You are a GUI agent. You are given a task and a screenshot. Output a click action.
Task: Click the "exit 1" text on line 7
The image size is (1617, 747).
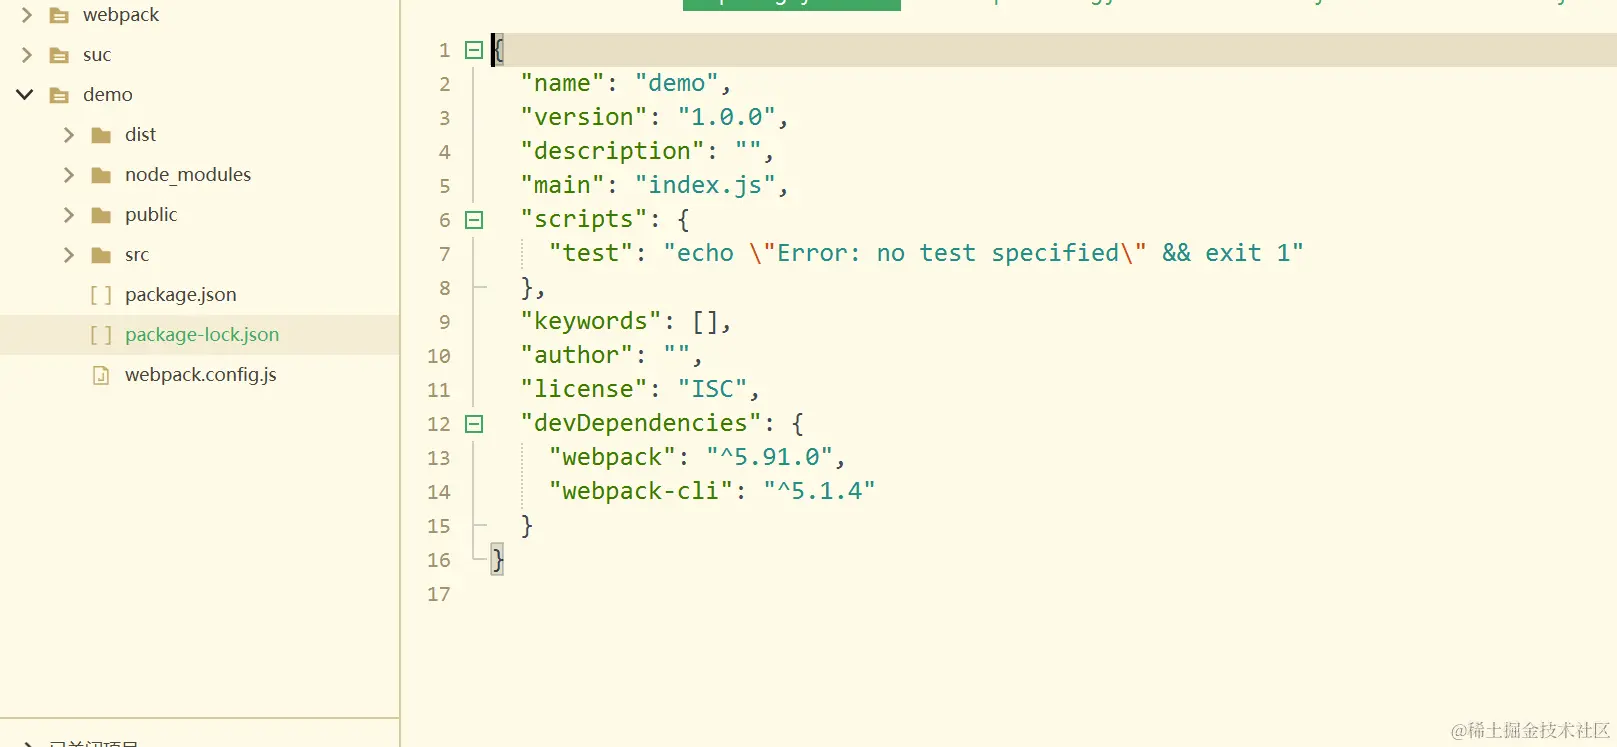[1247, 253]
